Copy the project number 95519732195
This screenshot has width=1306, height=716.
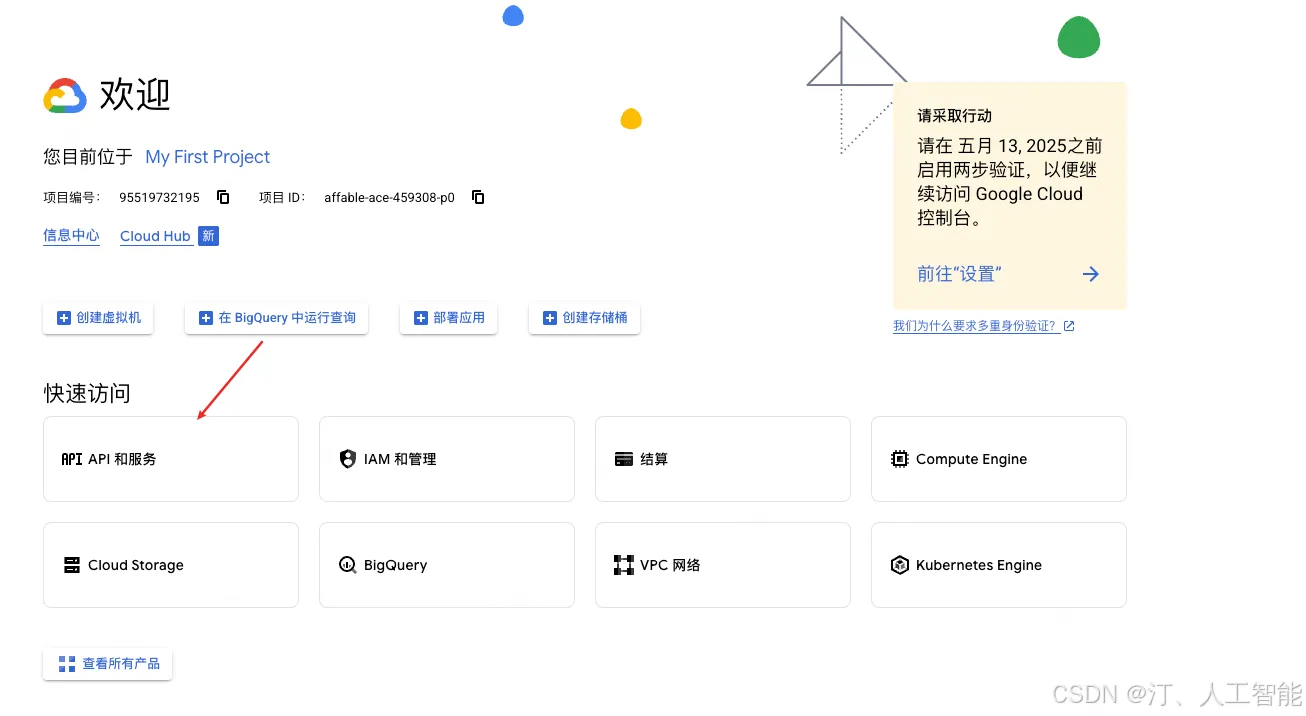(x=223, y=197)
